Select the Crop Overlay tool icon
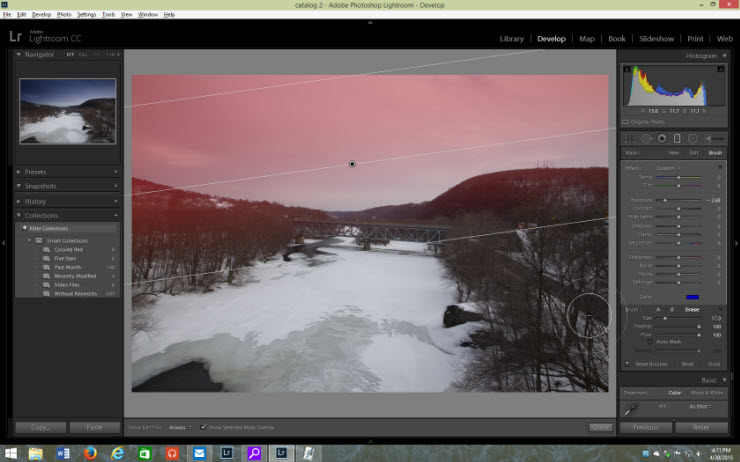Screen dimensions: 740x462 pyautogui.click(x=629, y=138)
